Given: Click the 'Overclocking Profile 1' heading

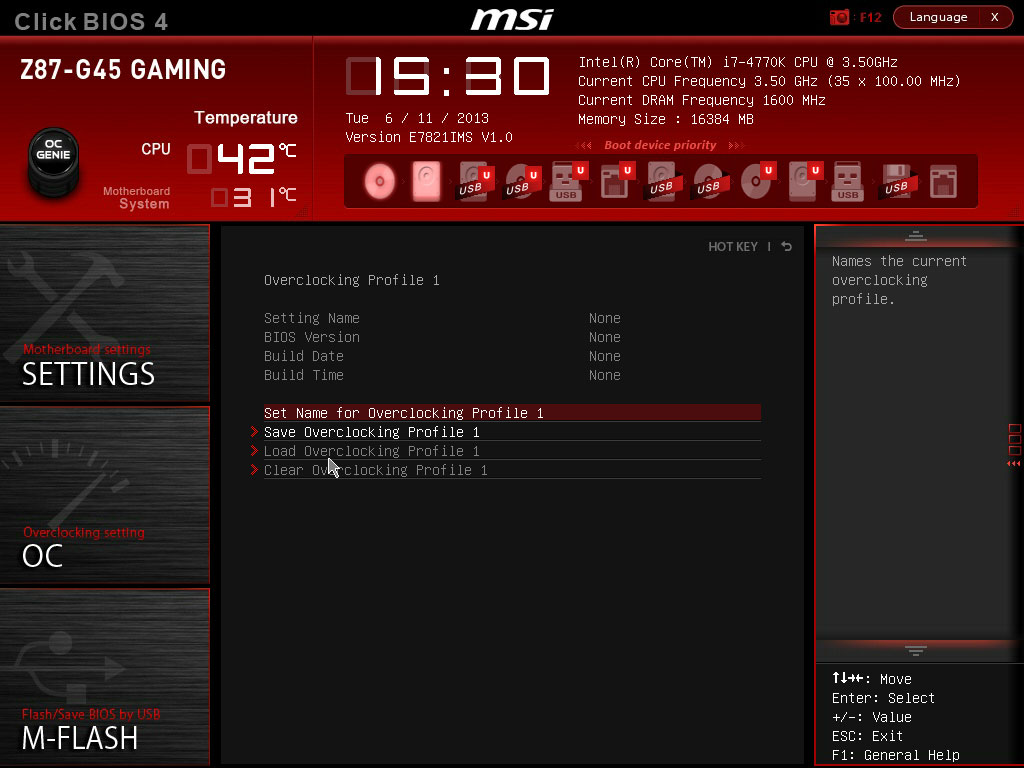Looking at the screenshot, I should pos(351,280).
